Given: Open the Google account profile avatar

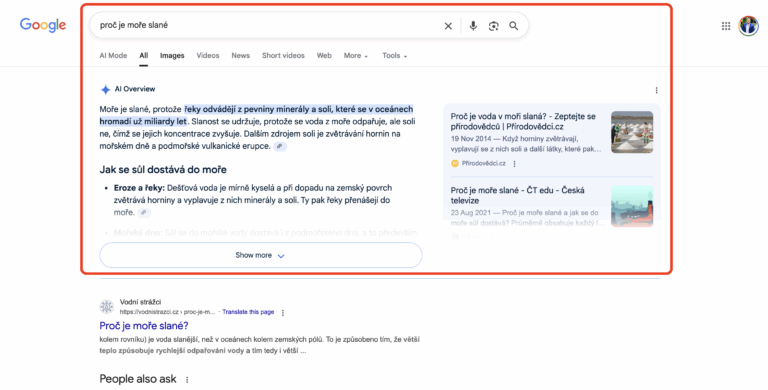Looking at the screenshot, I should coord(748,25).
